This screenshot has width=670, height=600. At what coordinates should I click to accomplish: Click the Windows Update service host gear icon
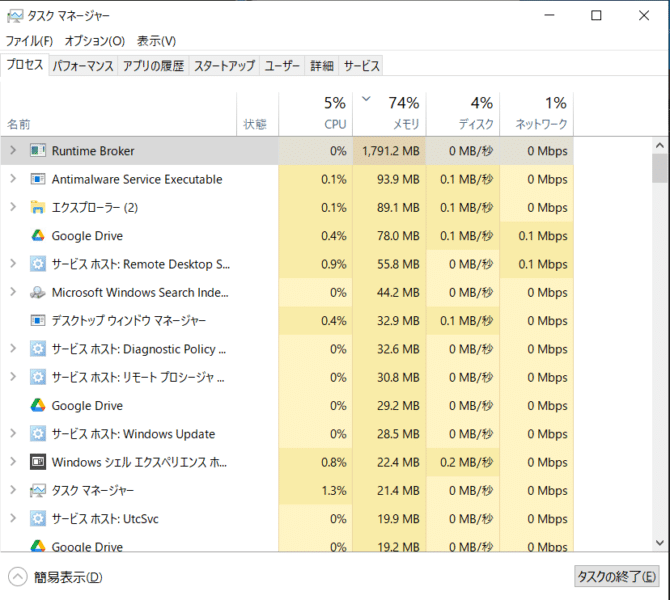(38, 434)
